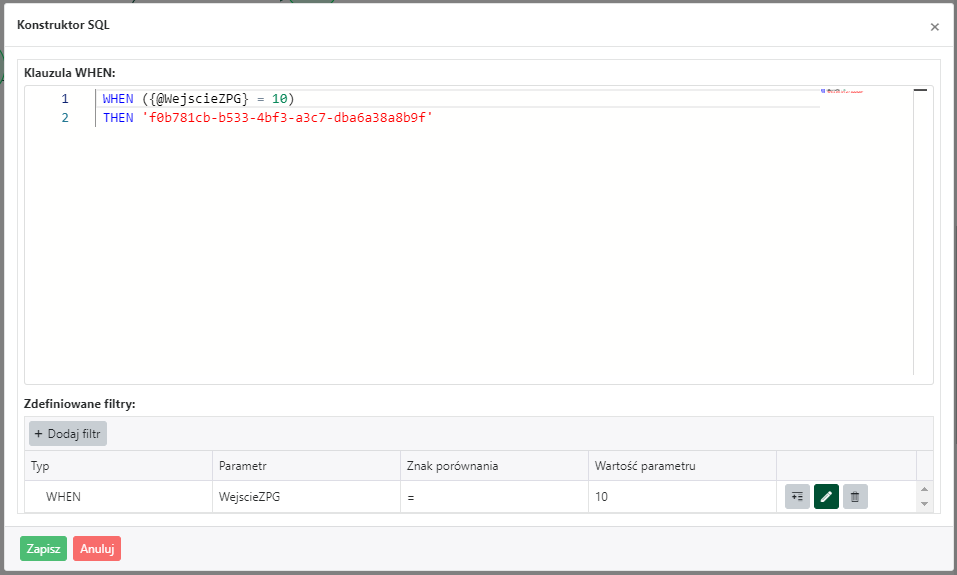Click the code editor minimap preview
Viewport: 957px width, 575px height.
(x=841, y=92)
